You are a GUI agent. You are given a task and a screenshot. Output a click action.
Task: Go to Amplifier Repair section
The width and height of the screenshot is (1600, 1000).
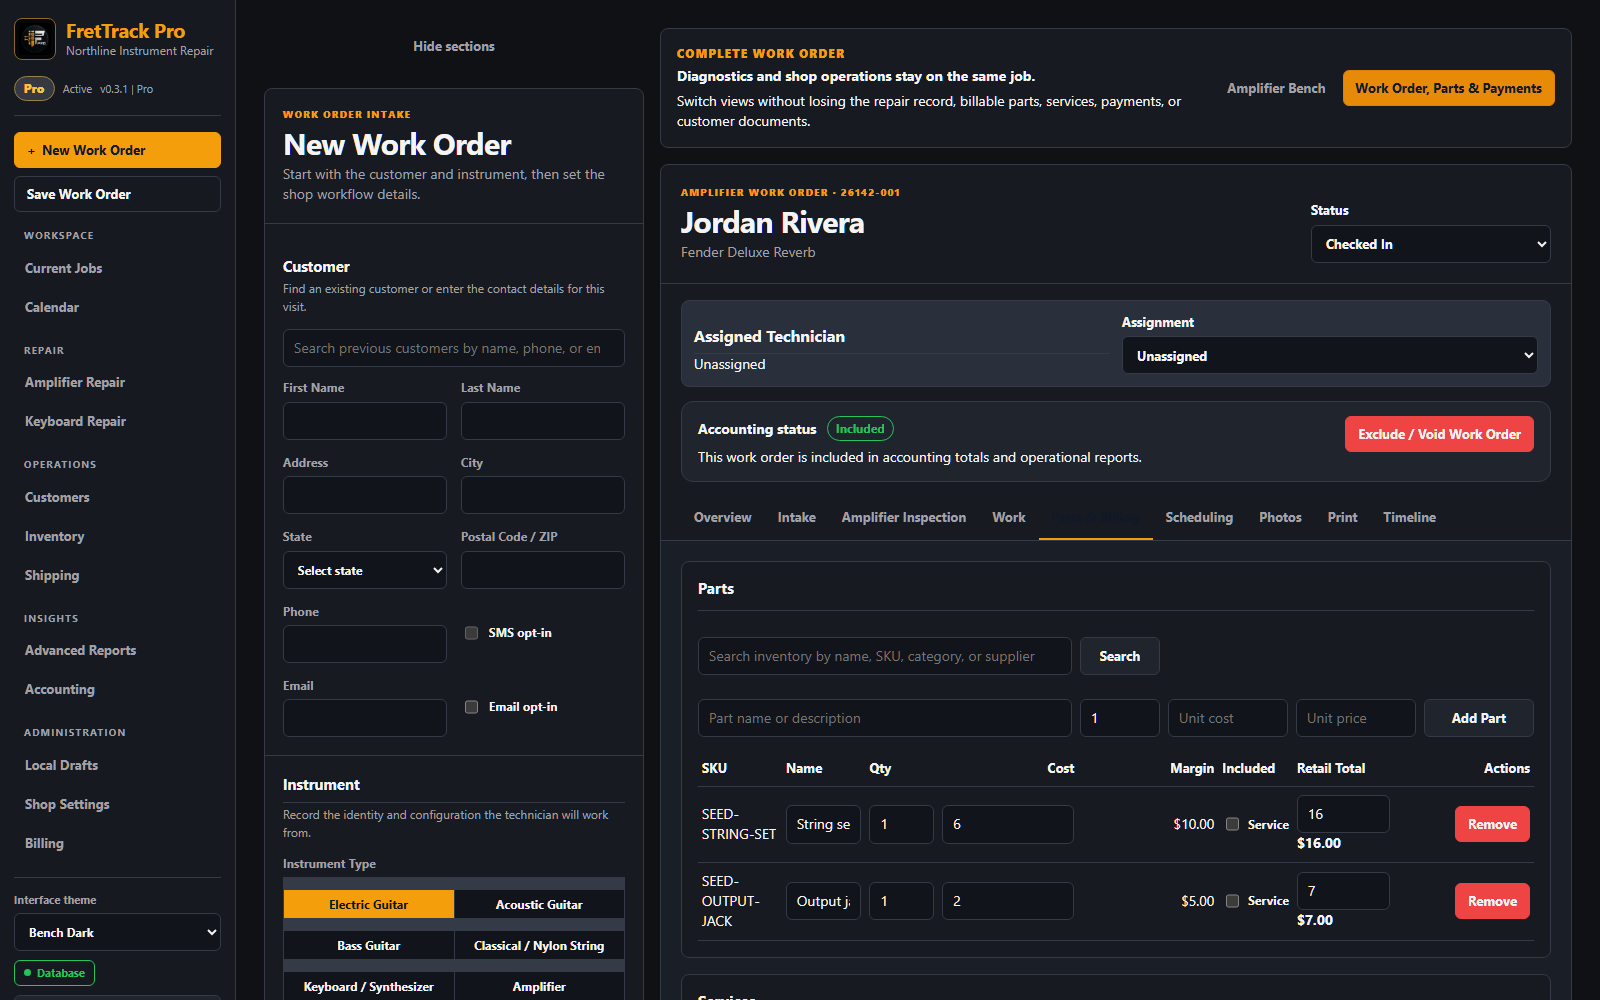[75, 382]
